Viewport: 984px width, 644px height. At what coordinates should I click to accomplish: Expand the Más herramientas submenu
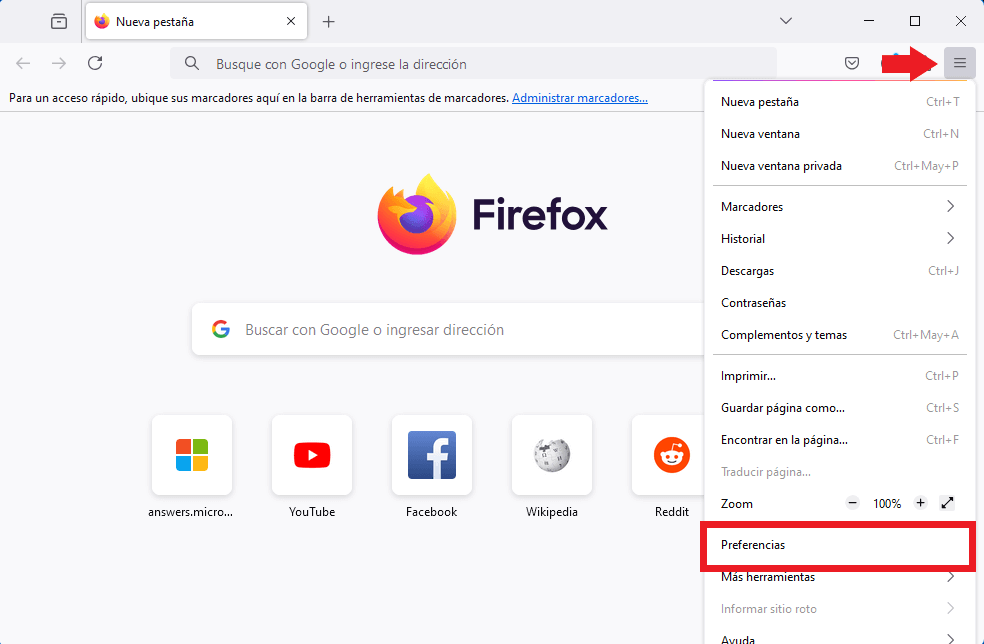pyautogui.click(x=840, y=577)
